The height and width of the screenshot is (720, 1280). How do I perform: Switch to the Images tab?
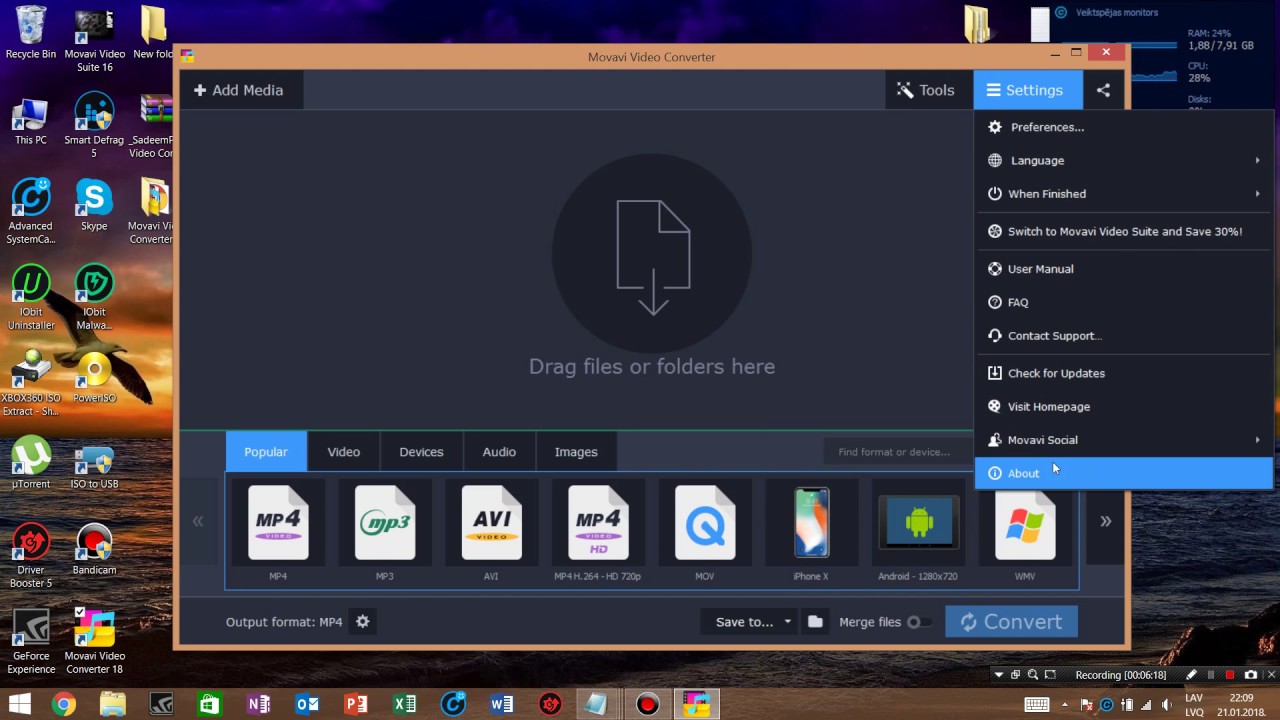576,452
